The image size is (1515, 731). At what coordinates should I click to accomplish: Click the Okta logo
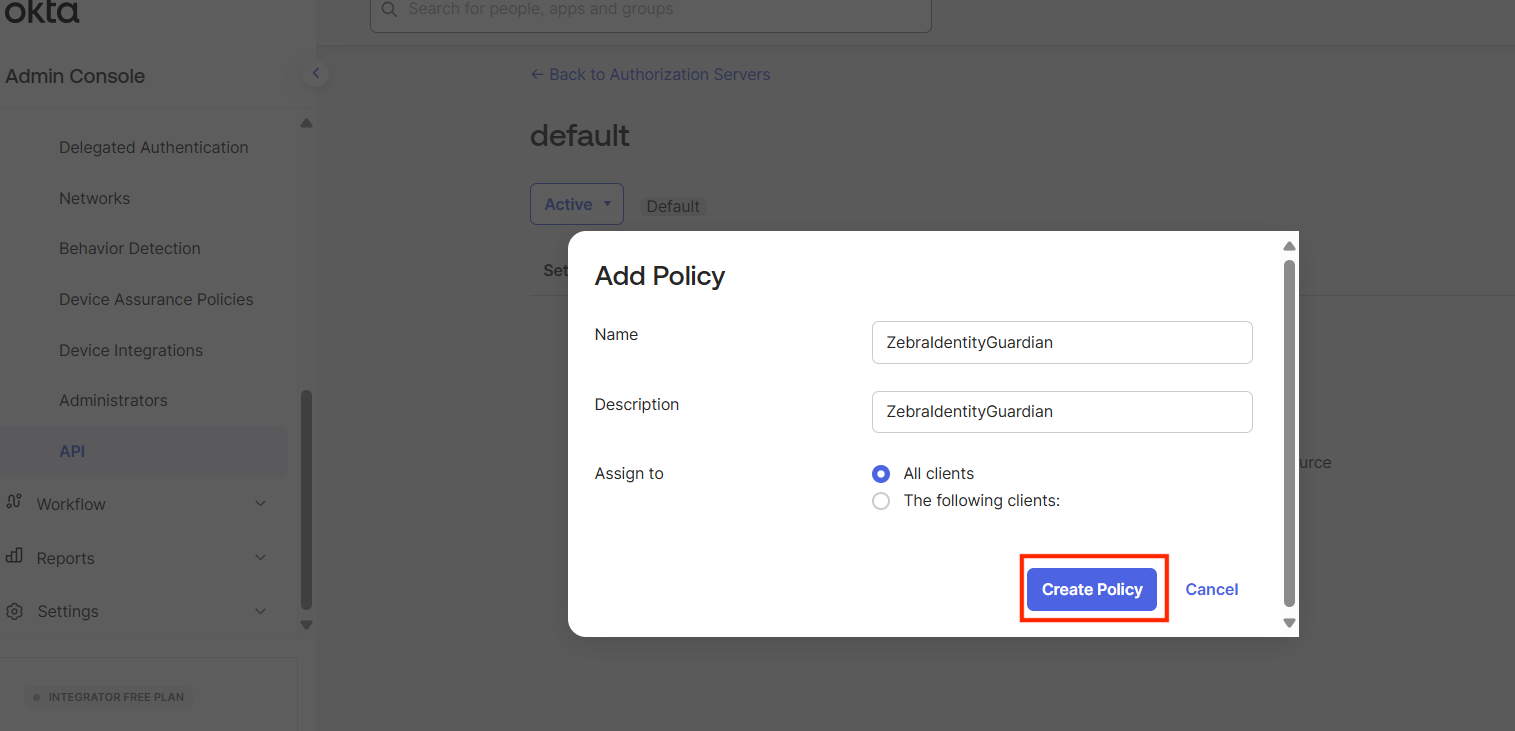tap(42, 12)
